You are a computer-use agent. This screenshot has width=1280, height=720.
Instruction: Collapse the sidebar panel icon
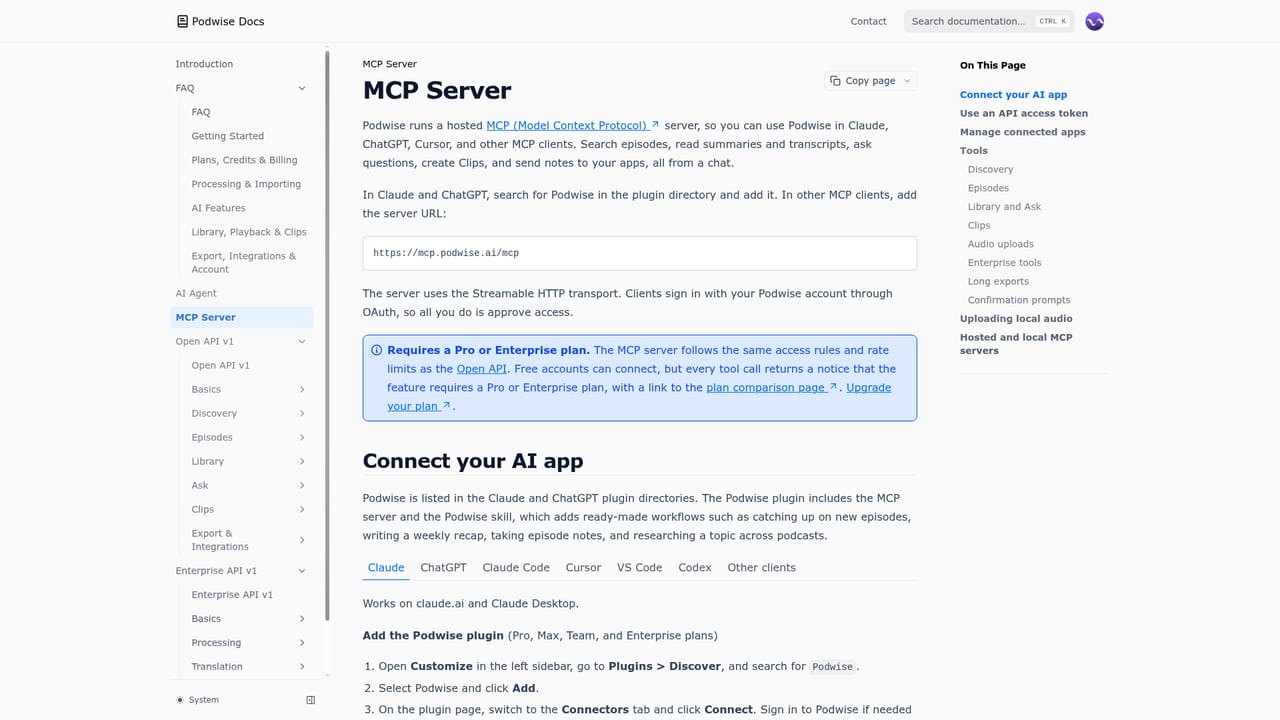[310, 700]
